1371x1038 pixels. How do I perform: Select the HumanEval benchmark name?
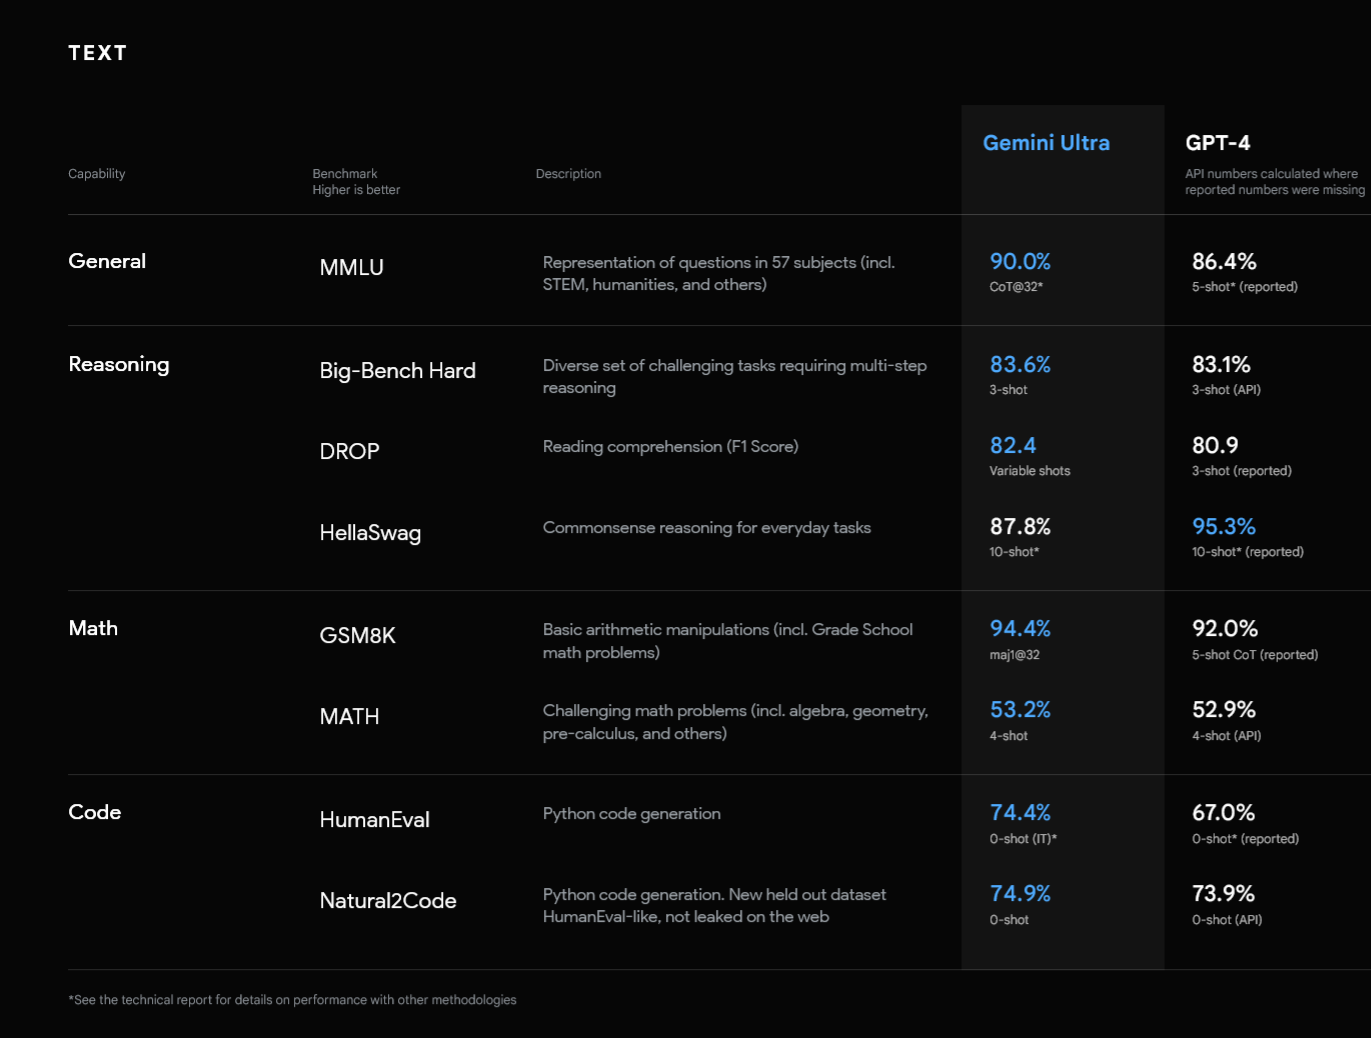[374, 819]
